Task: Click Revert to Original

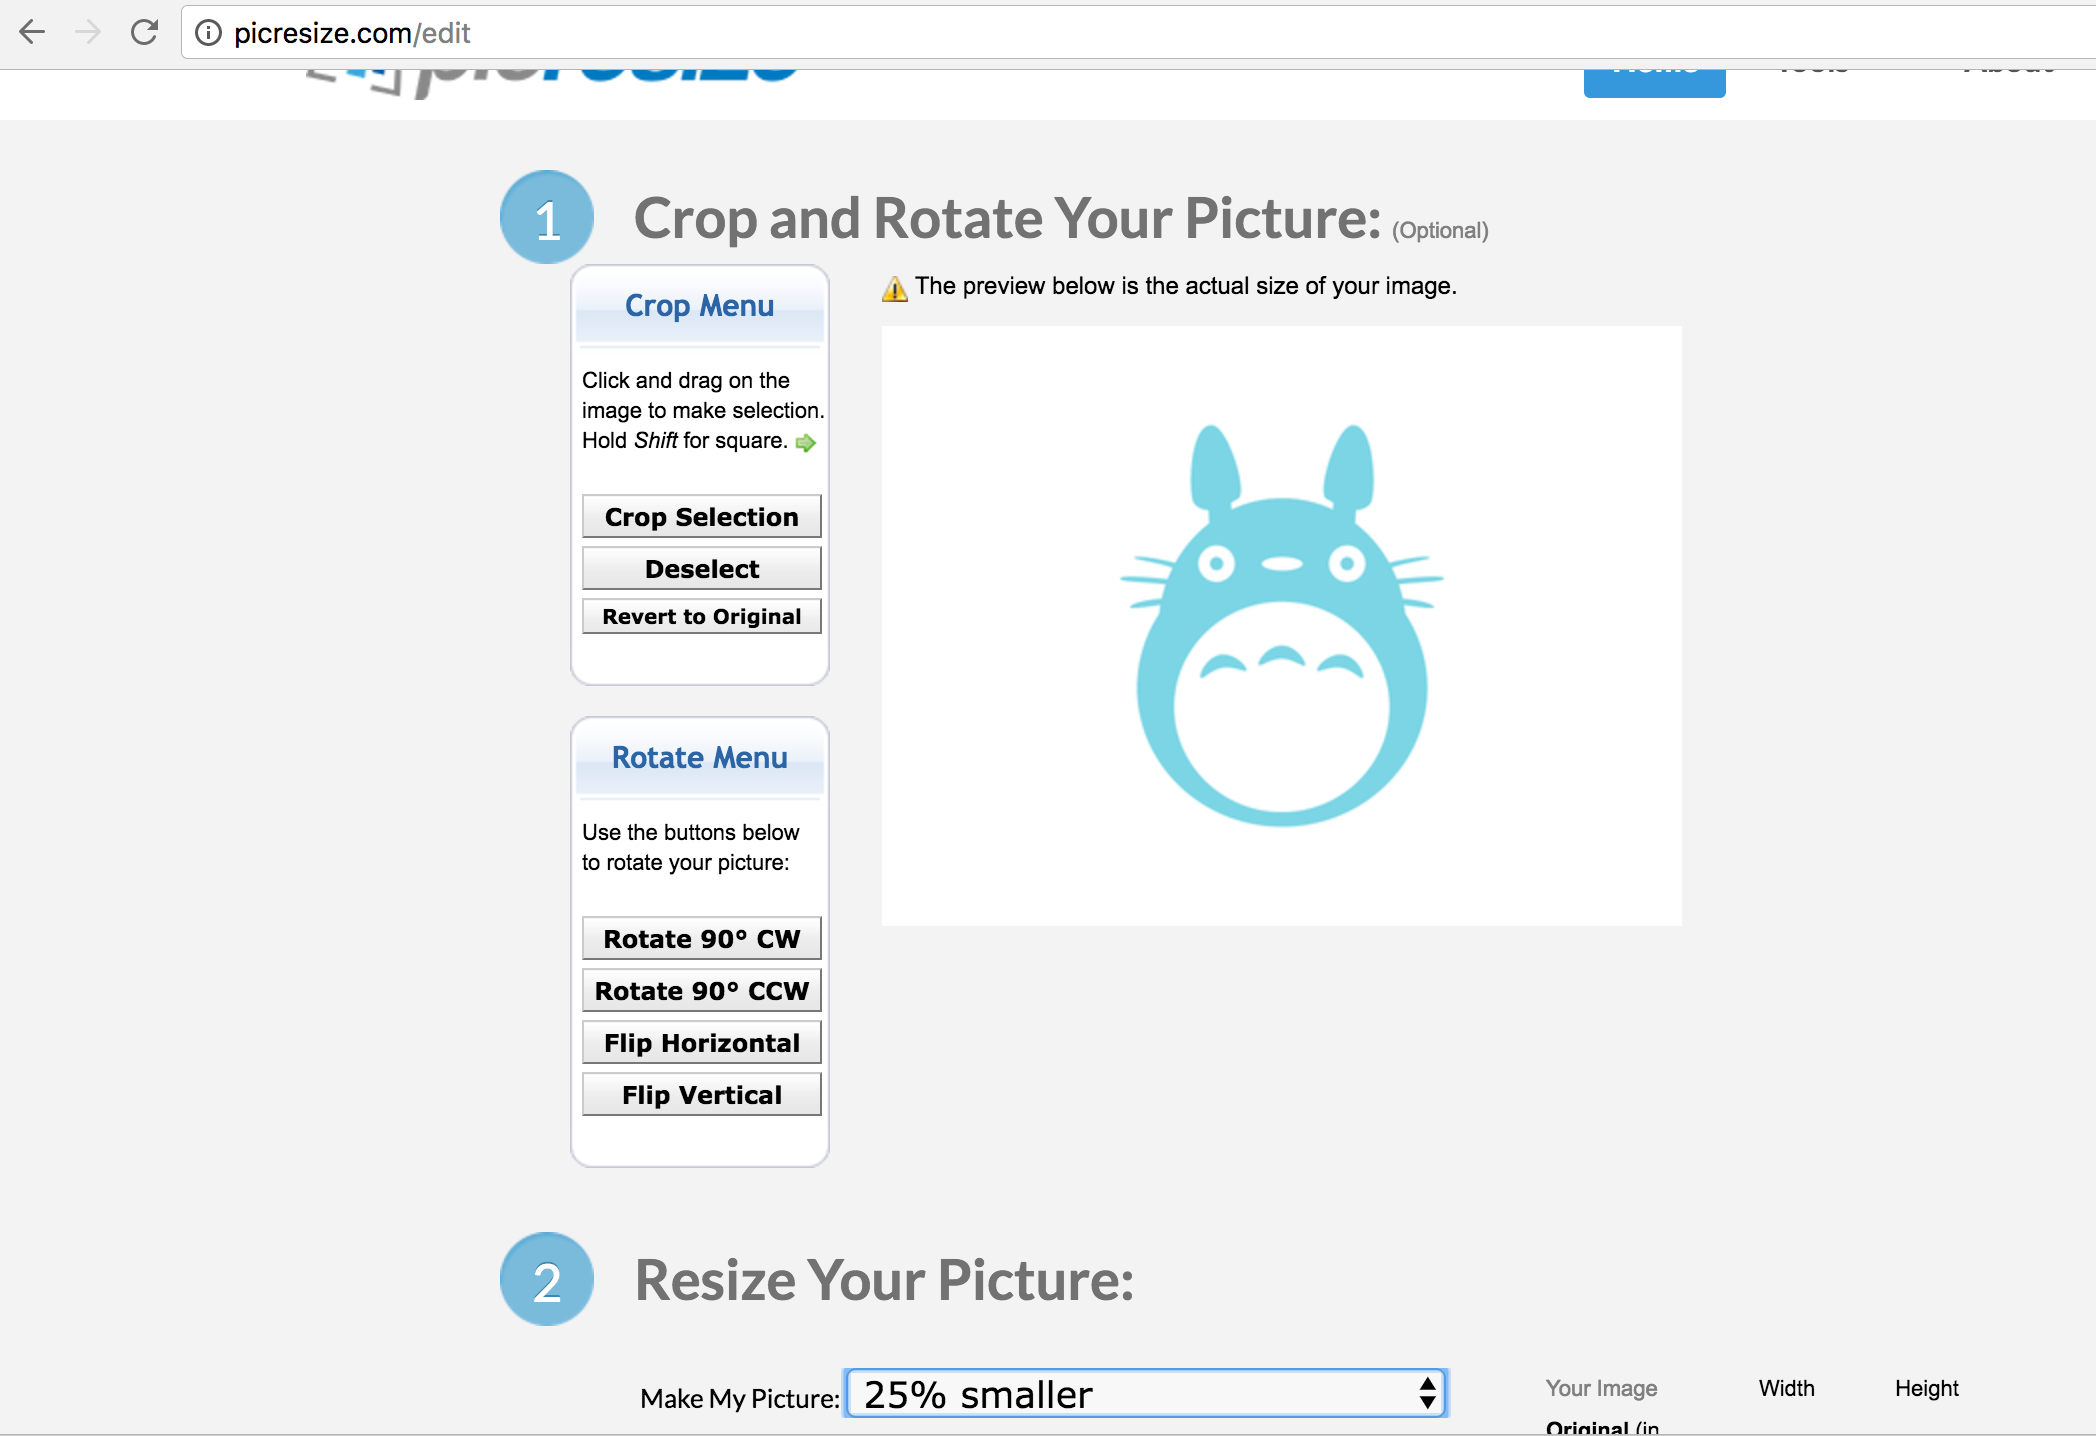Action: [x=701, y=616]
